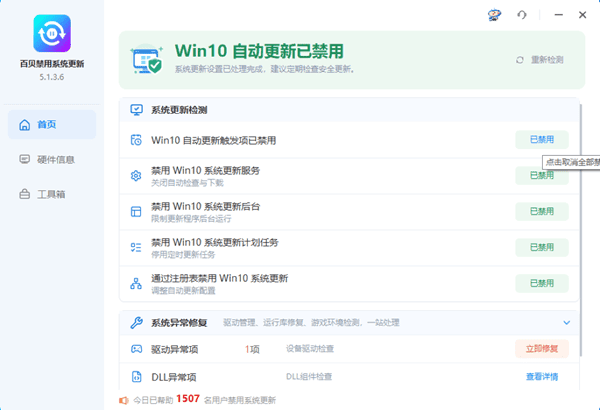600x410 pixels.
Task: Toggle 已禁用 status for 系统更新计划任务
Action: [x=542, y=247]
